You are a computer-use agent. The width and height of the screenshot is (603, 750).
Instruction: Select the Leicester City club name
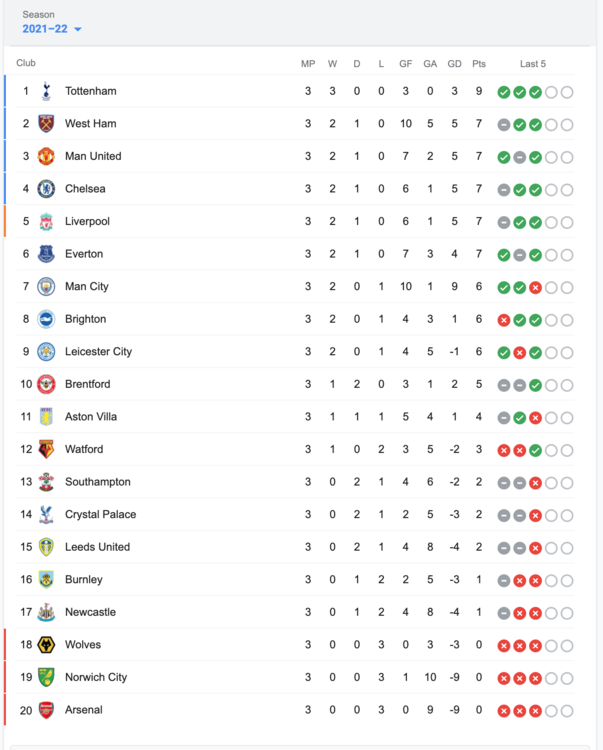[x=98, y=352]
